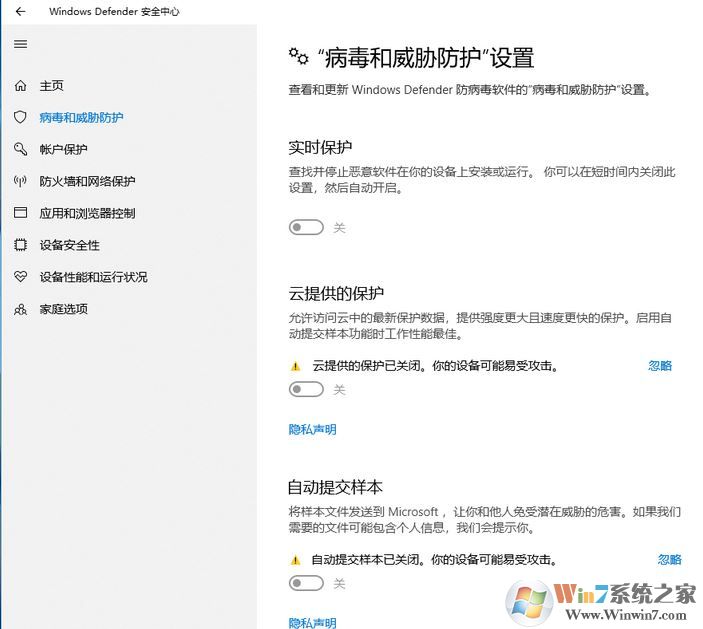Open 家庭选项 page

(63, 309)
